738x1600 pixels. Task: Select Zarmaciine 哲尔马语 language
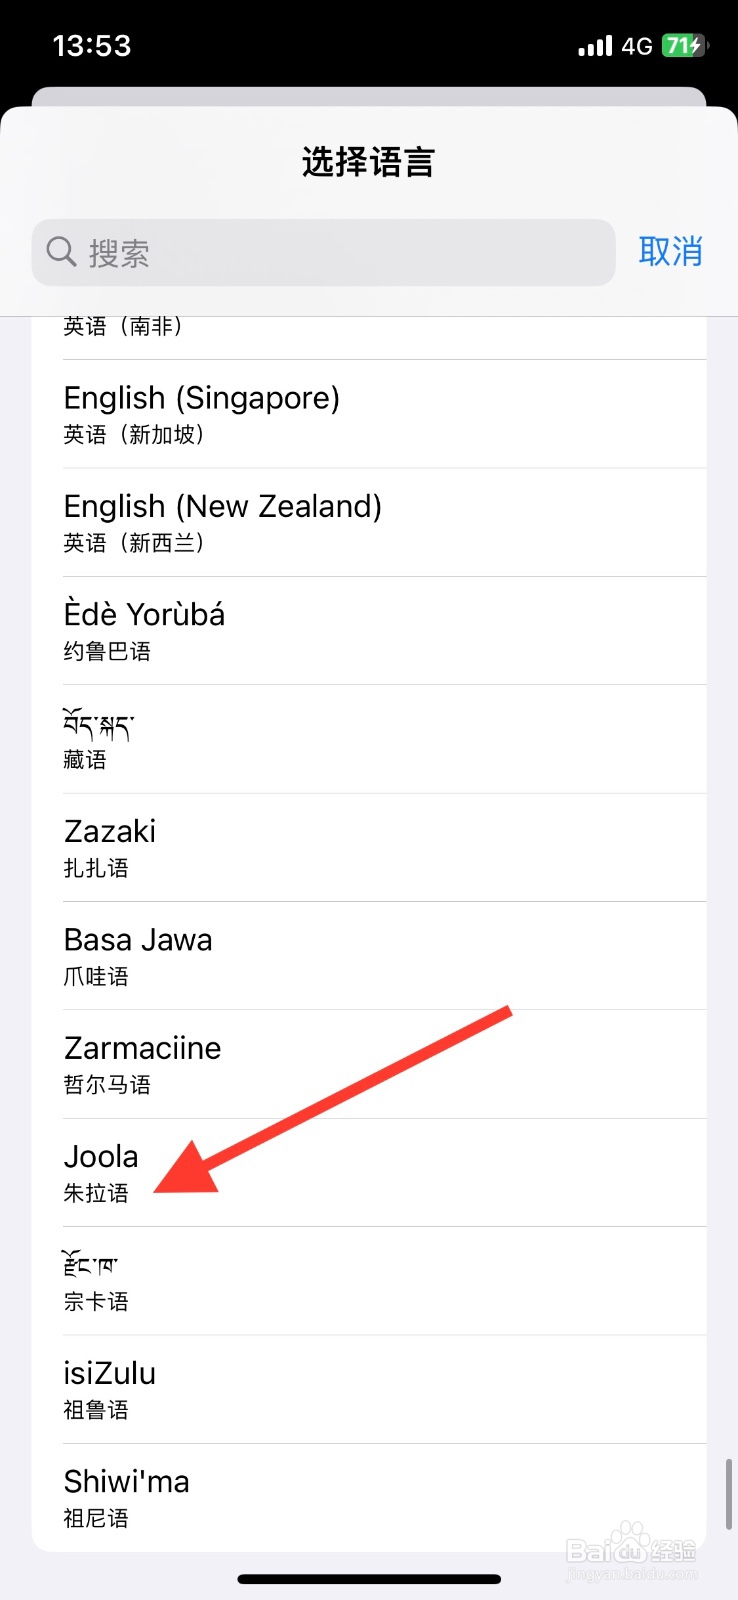click(x=368, y=1064)
